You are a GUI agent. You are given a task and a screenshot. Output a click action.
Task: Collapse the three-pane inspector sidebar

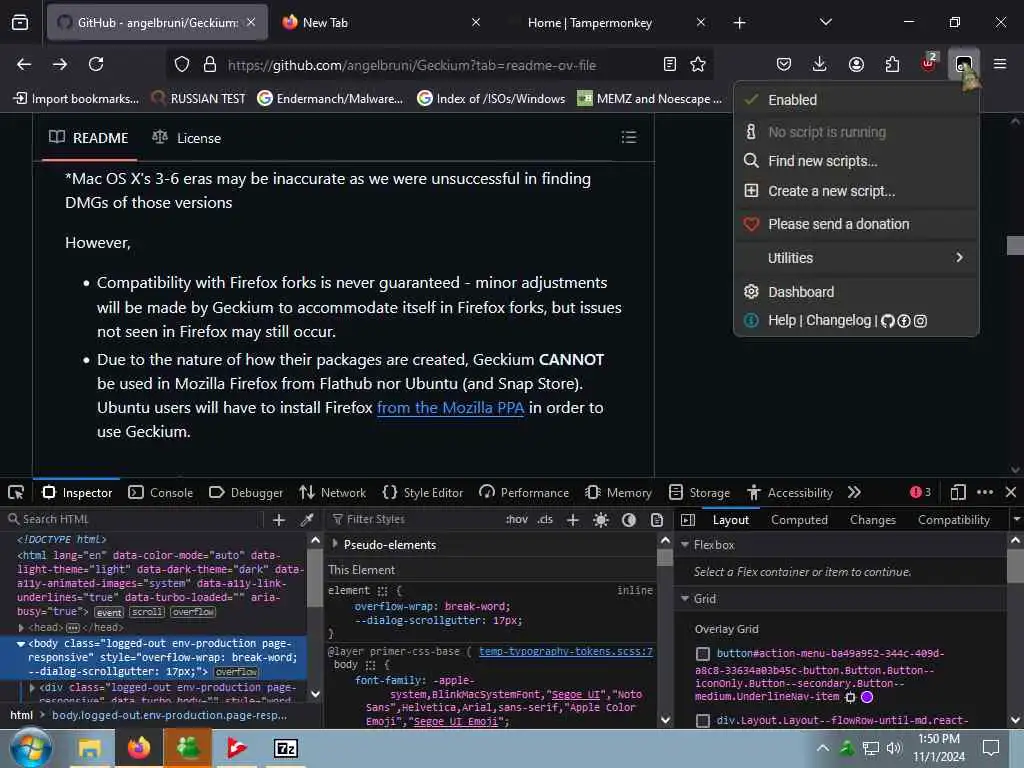click(x=688, y=520)
